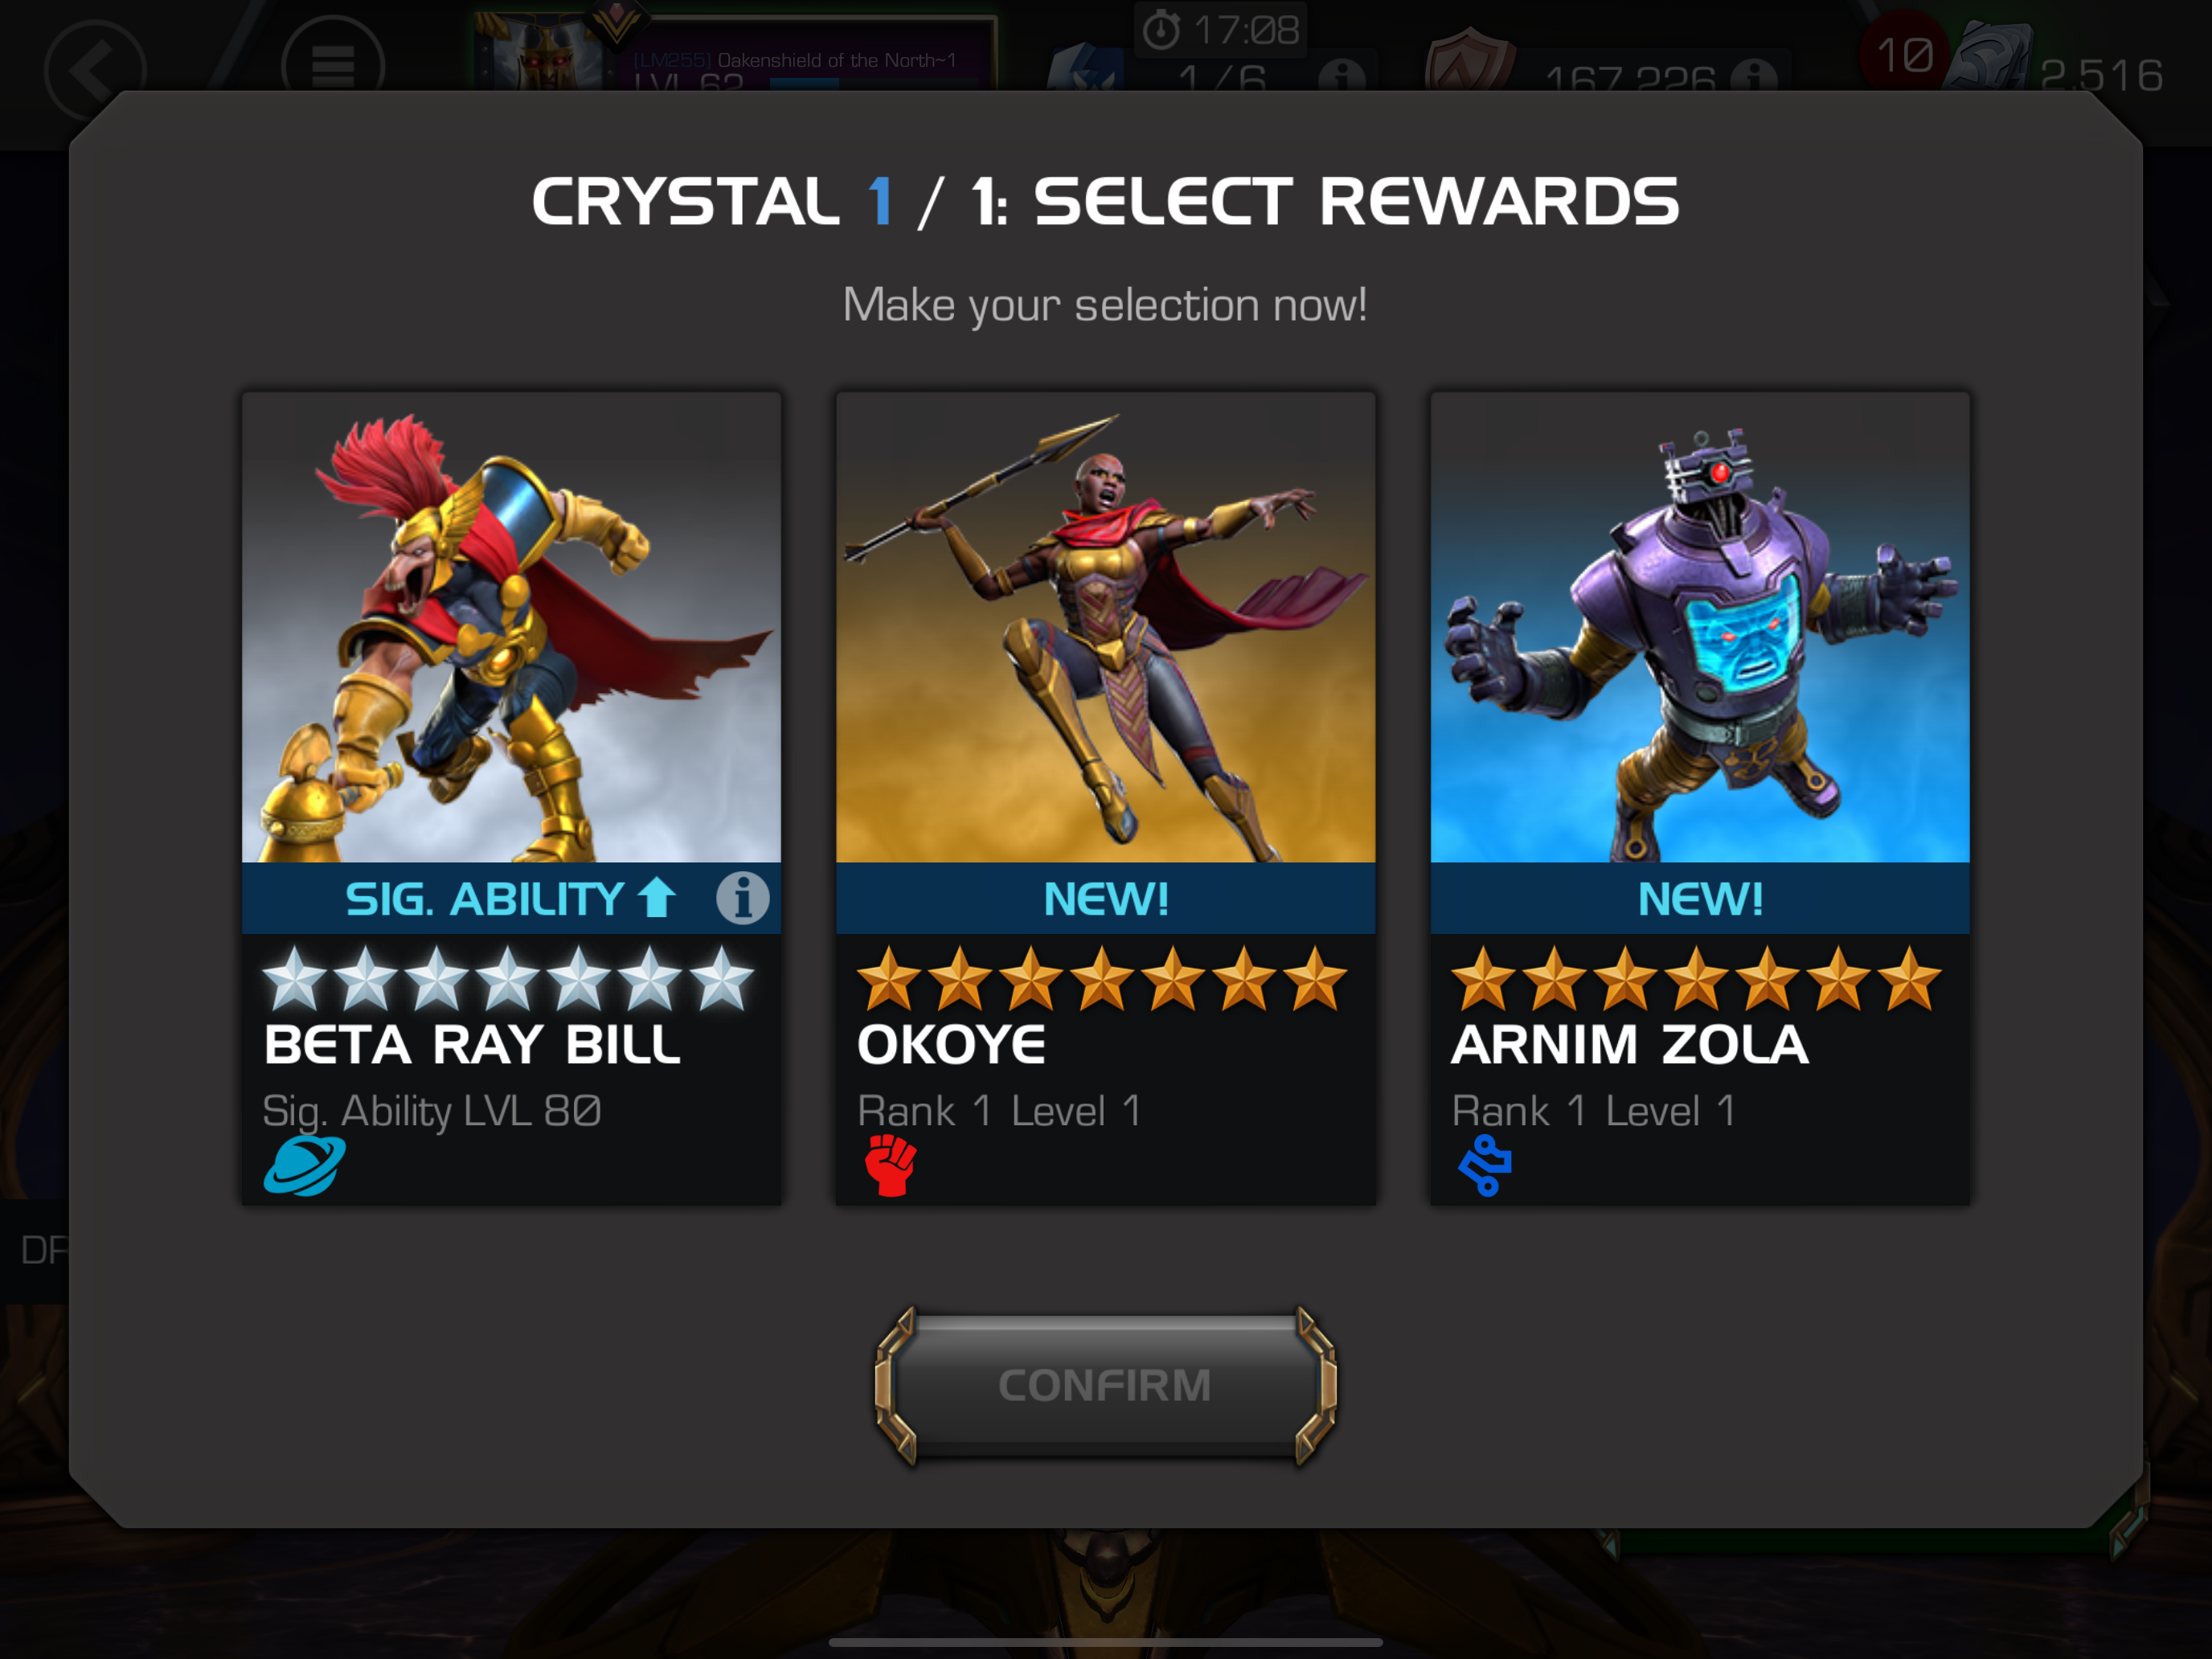This screenshot has height=1659, width=2212.
Task: Go back with the top-left arrow
Action: point(95,70)
